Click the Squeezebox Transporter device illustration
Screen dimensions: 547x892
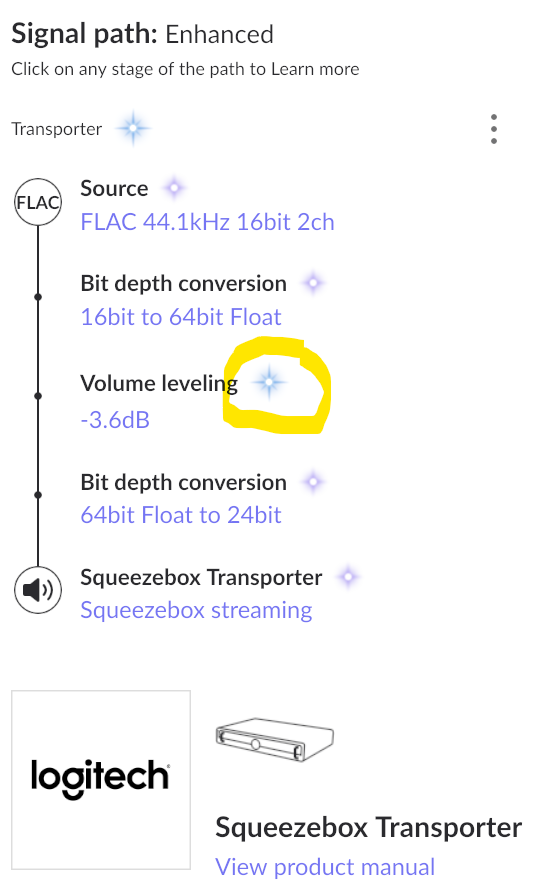click(x=275, y=740)
